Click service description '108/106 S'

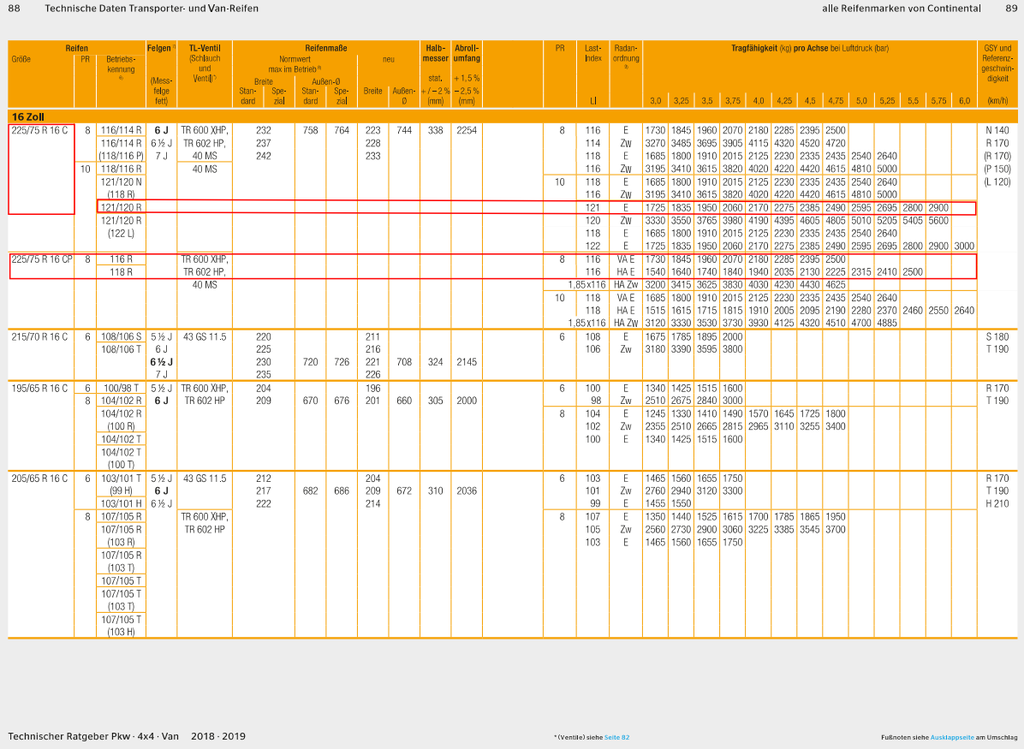(121, 337)
